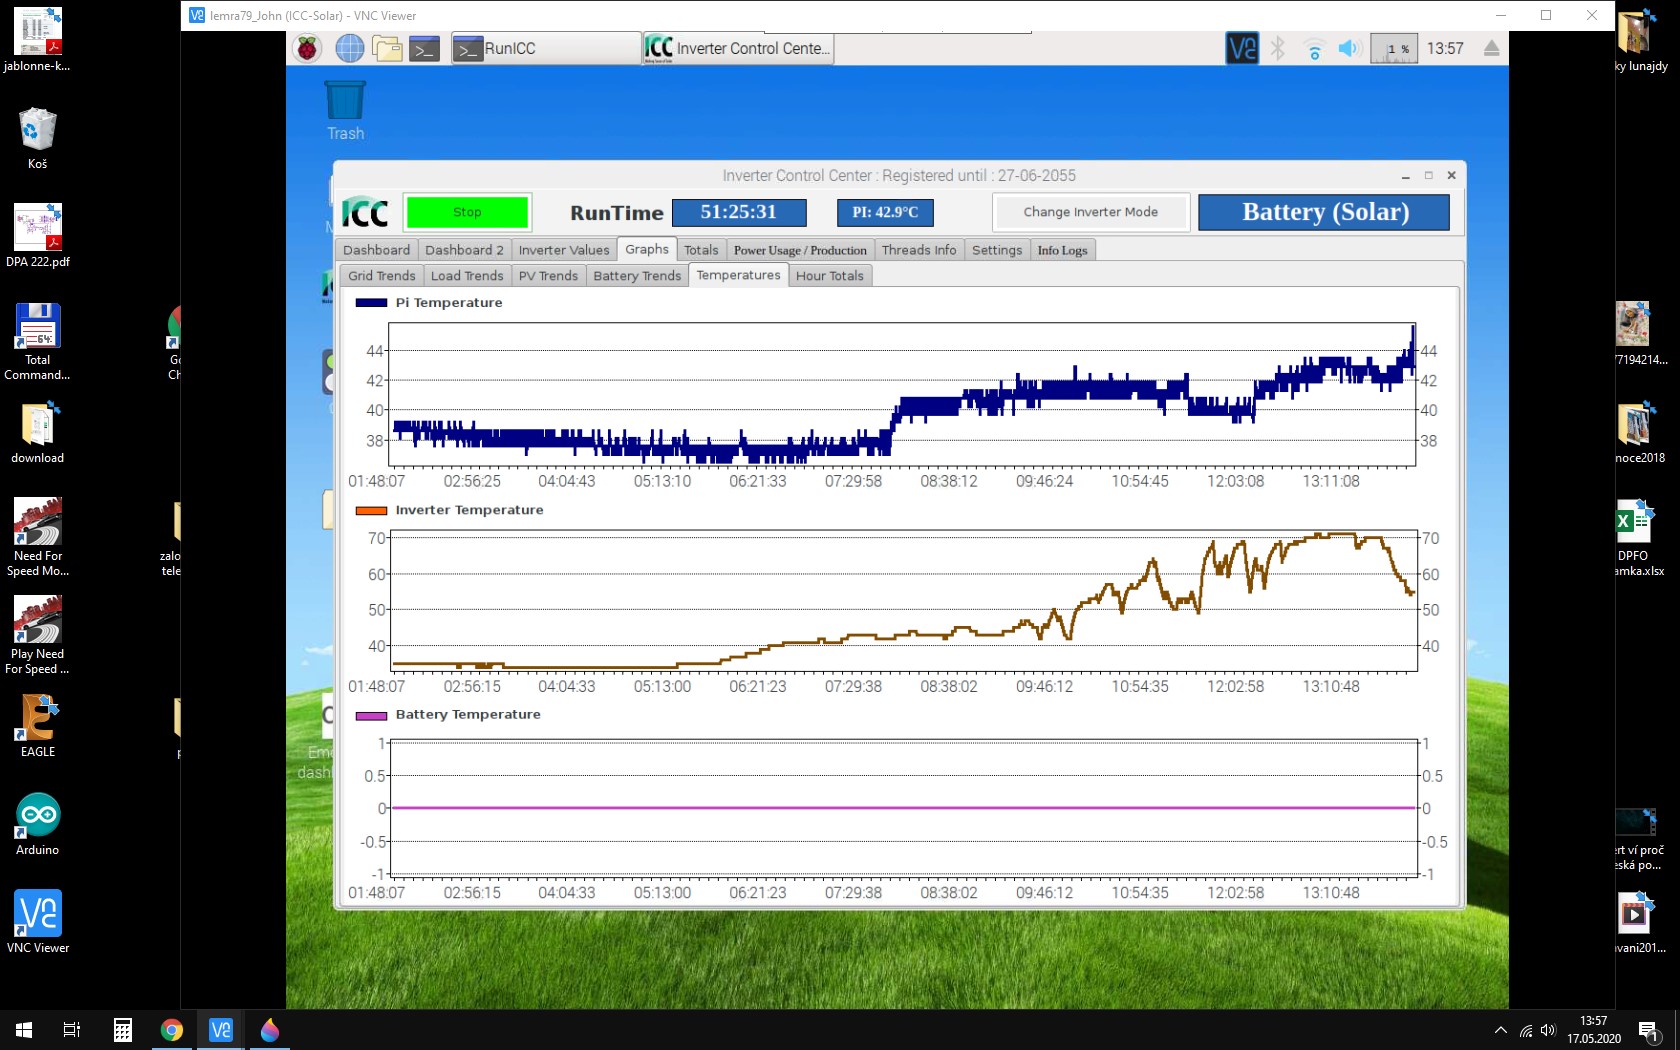Screen dimensions: 1680x1050
Task: Open the Battery Trends sub-tab
Action: [636, 276]
